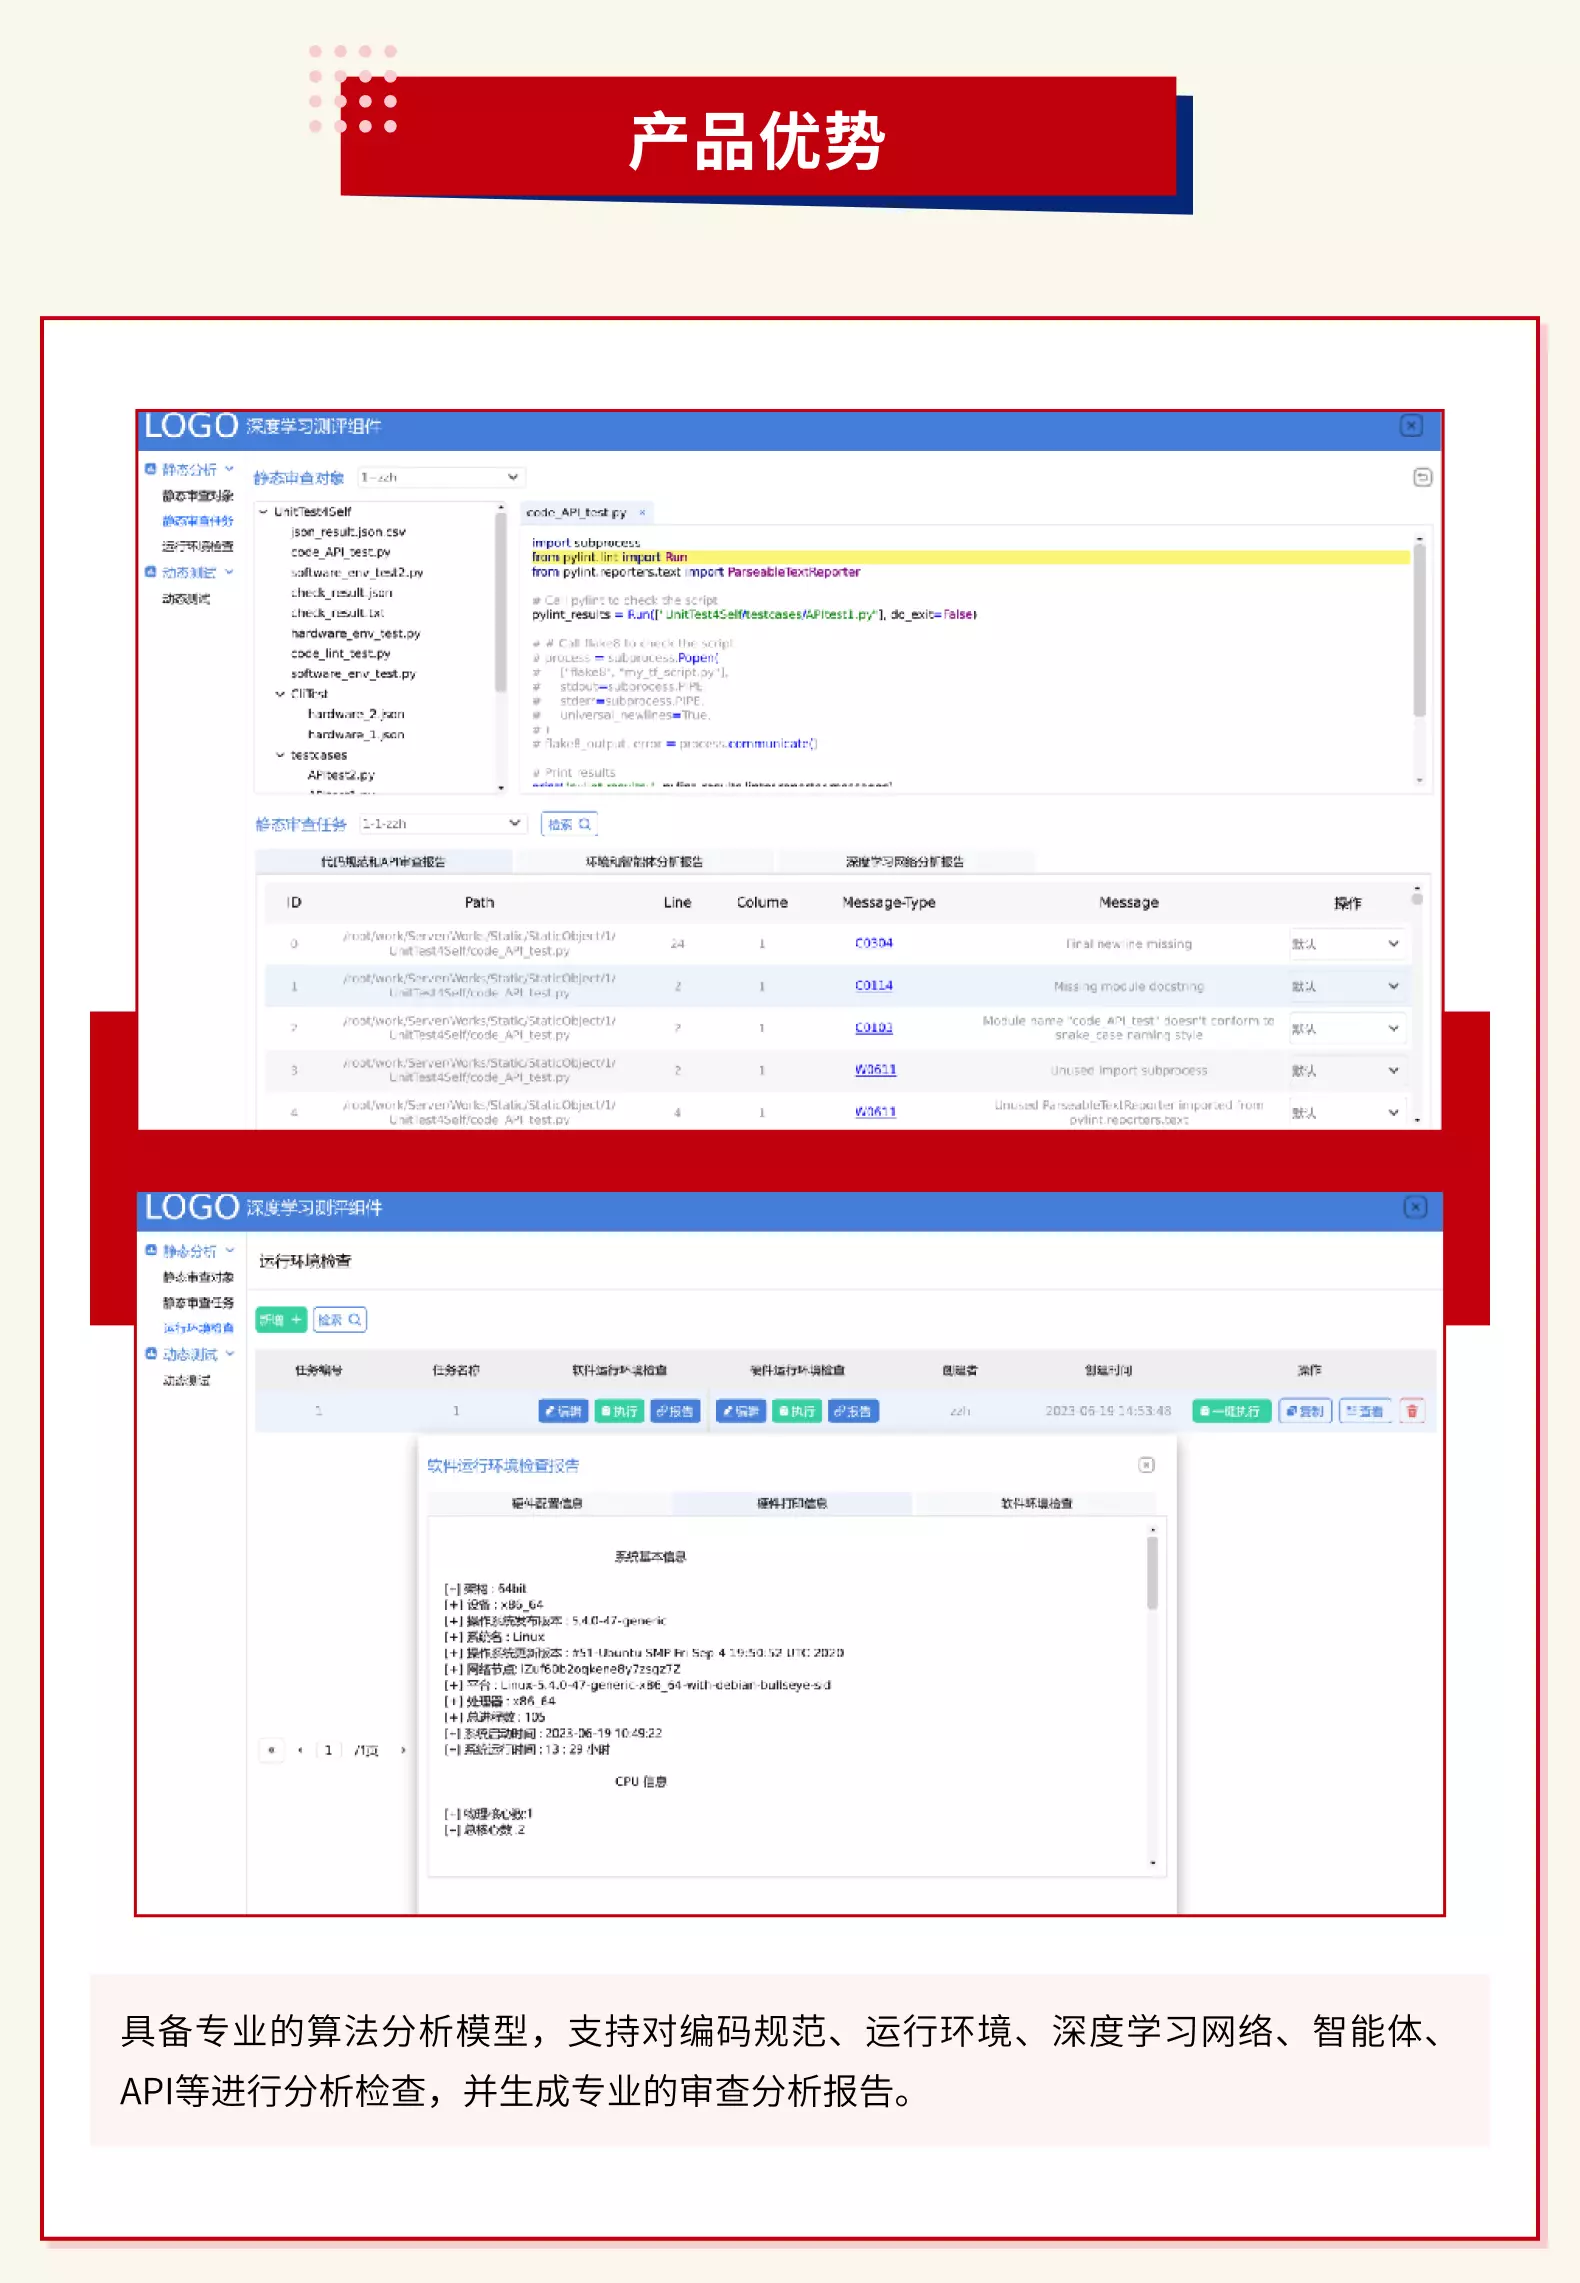1580x2283 pixels.
Task: Collapse the testcases folder
Action: pos(280,755)
